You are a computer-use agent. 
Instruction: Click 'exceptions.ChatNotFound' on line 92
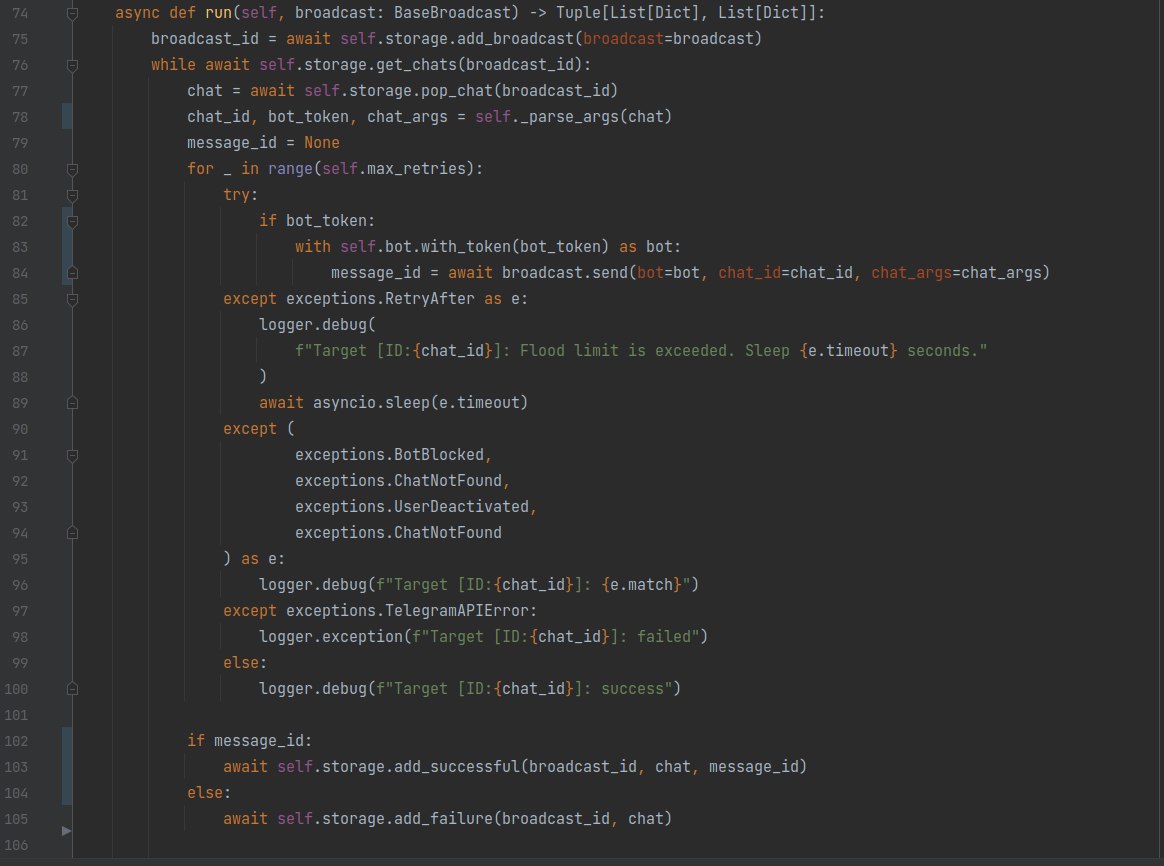click(399, 480)
